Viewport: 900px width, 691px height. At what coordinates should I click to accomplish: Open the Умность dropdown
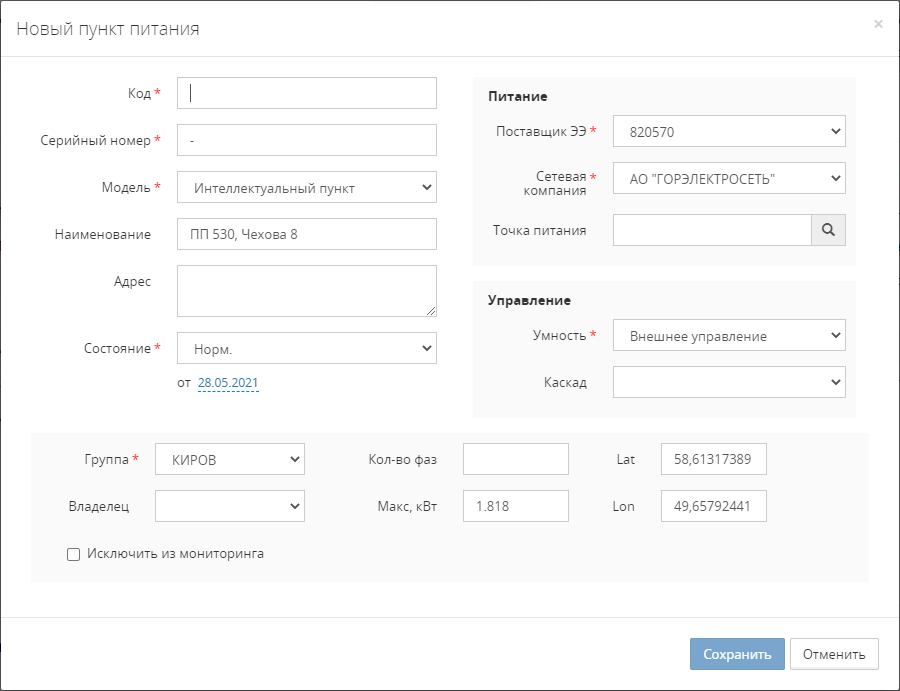point(728,336)
